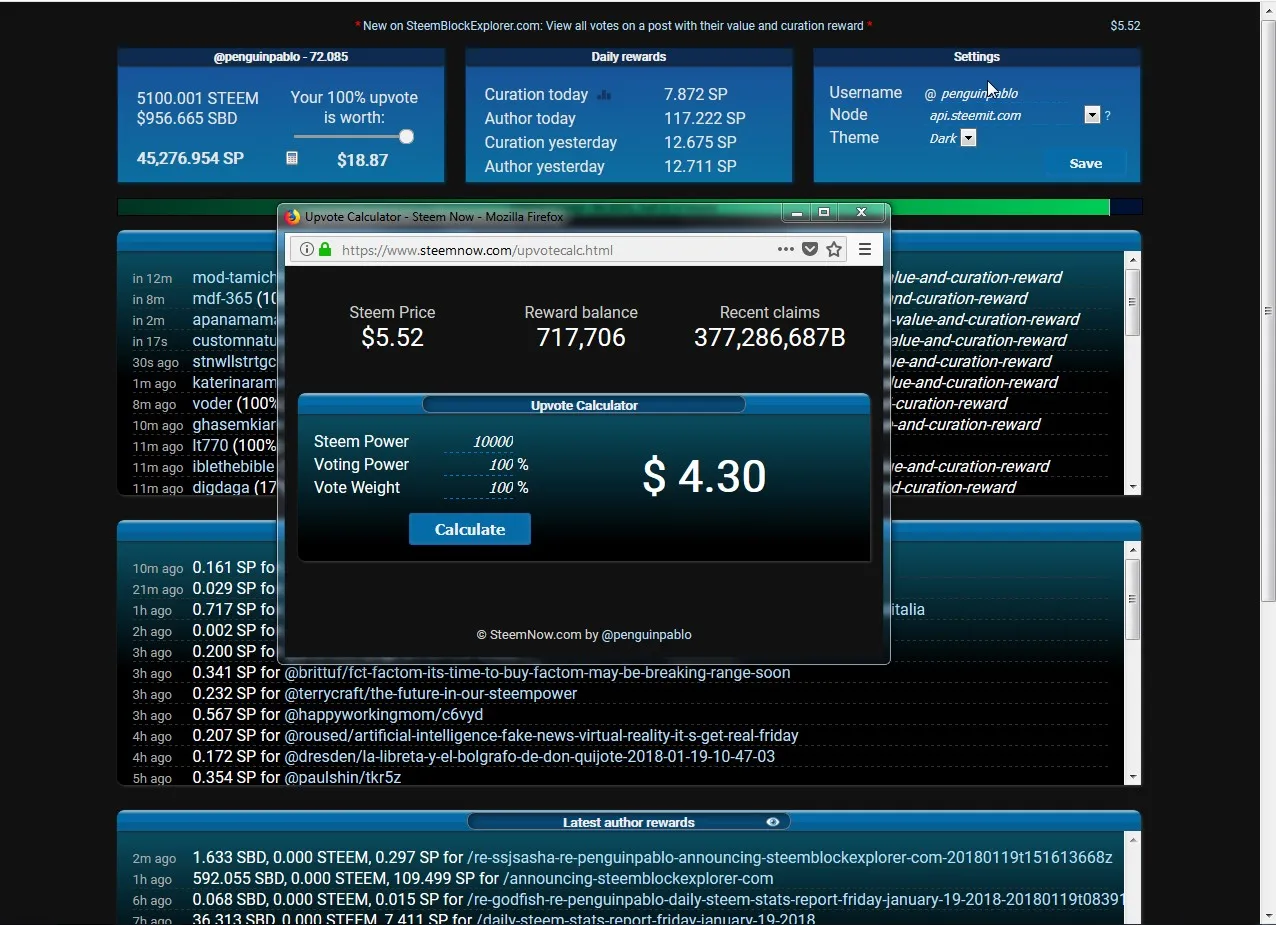Click the Vote Weight input field
This screenshot has width=1276, height=925.
479,488
